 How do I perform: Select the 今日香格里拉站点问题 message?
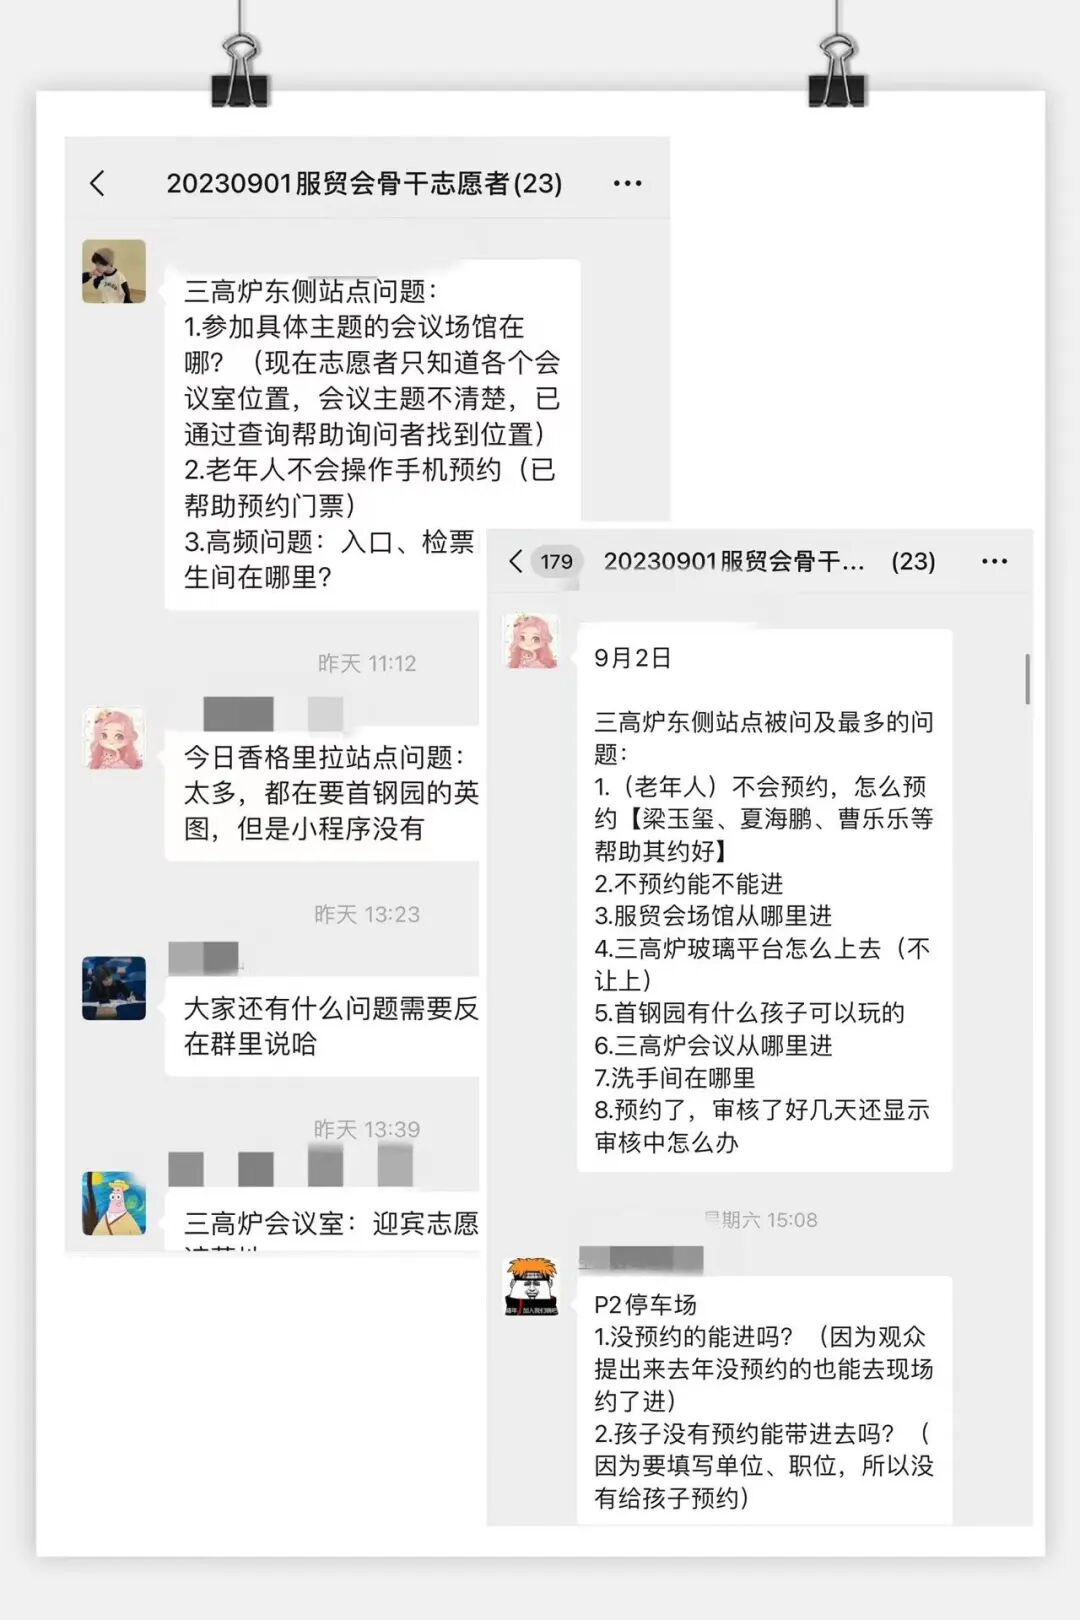[x=322, y=794]
